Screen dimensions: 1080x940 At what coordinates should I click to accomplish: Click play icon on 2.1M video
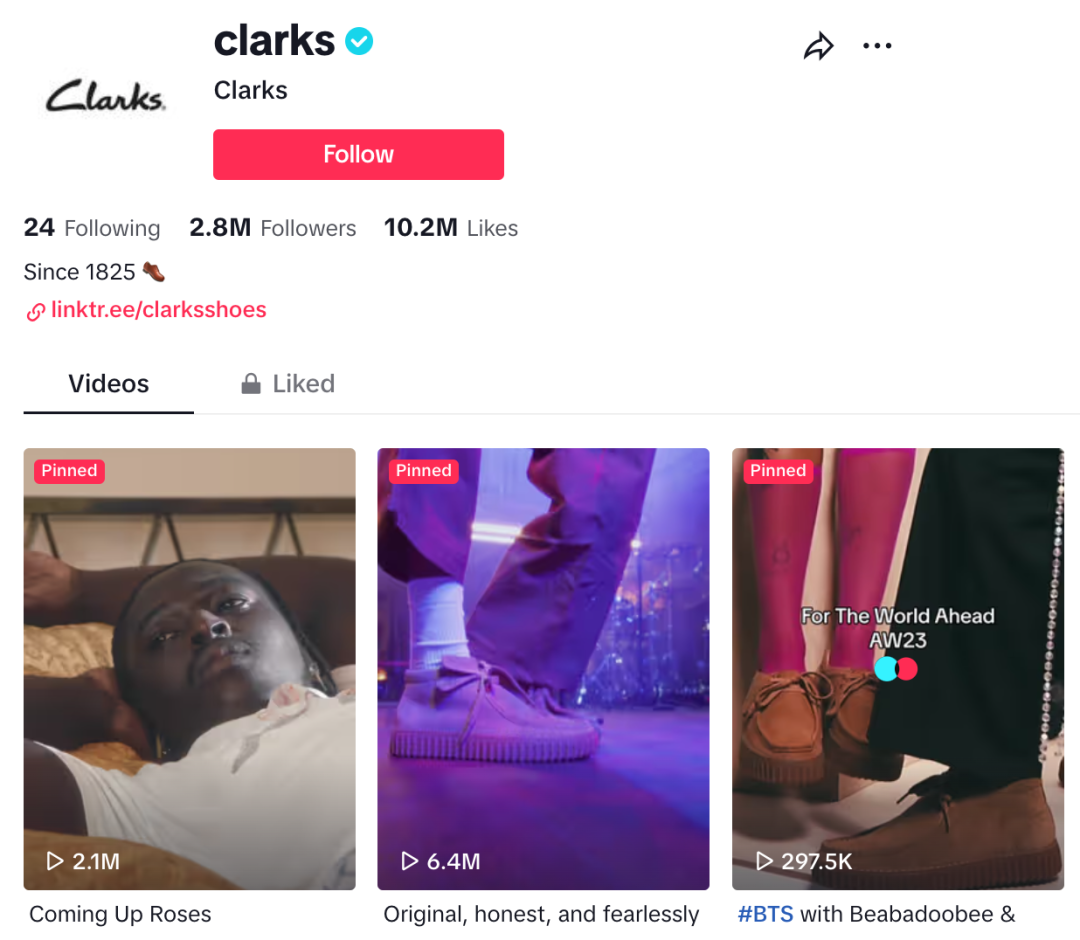click(x=54, y=861)
